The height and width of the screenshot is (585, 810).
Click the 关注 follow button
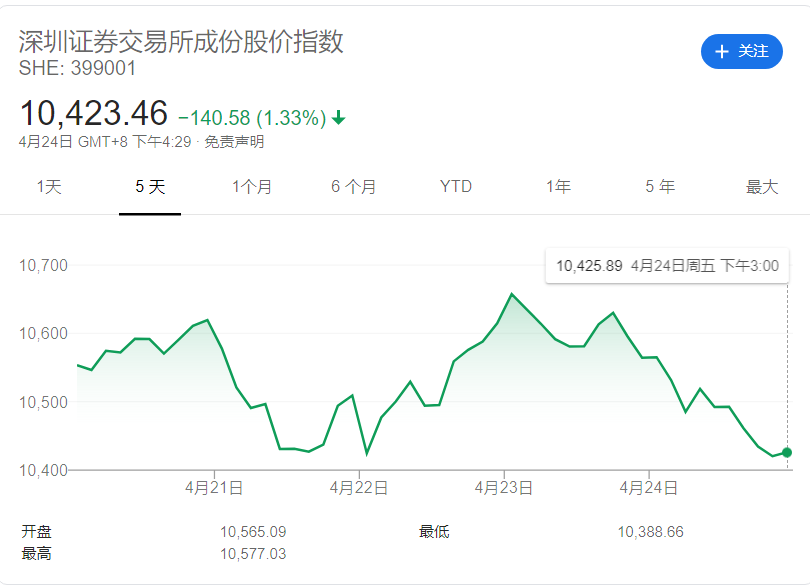pos(741,51)
